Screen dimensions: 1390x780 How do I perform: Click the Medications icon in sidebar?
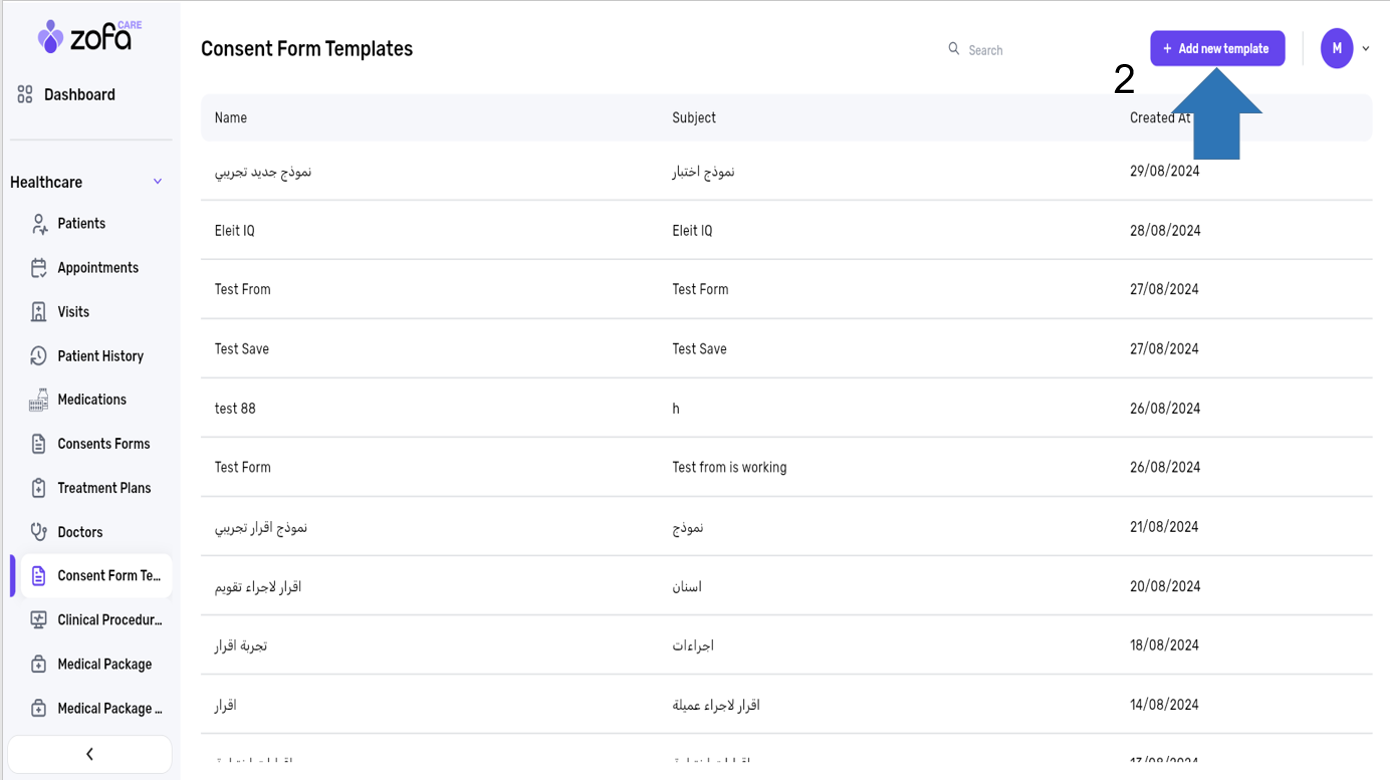39,400
